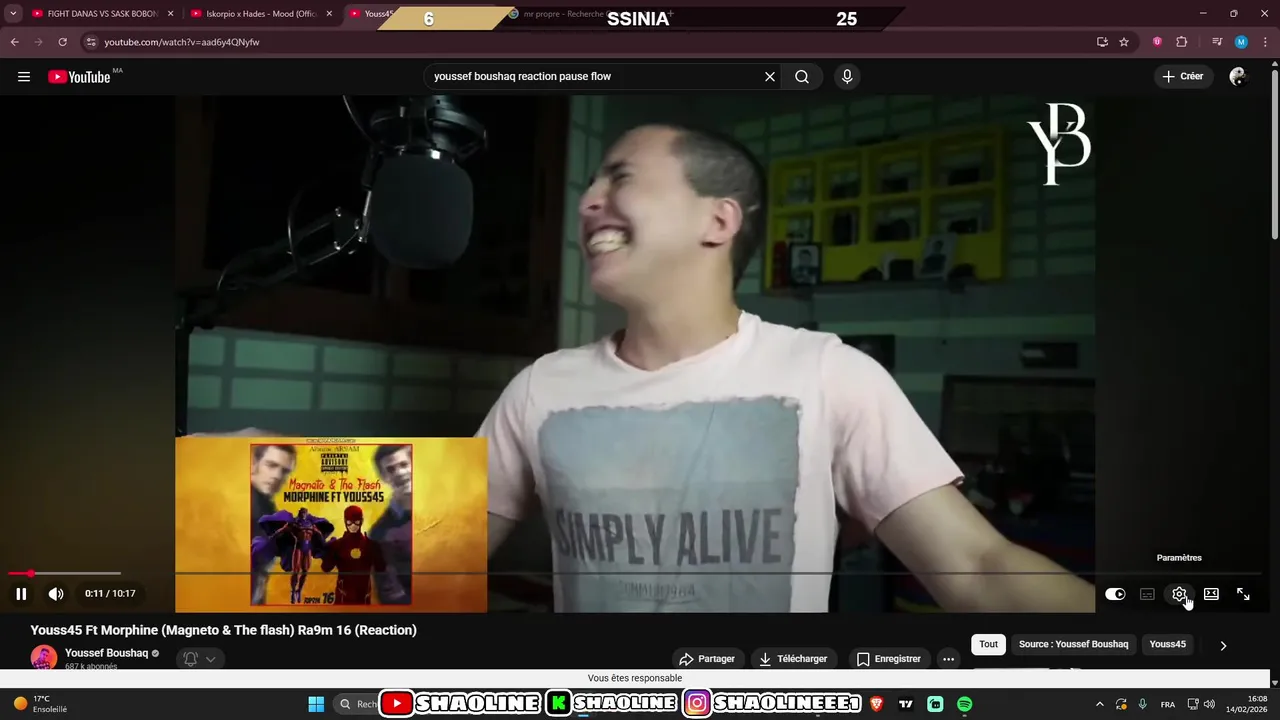Image resolution: width=1280 pixels, height=720 pixels.
Task: Open the TradingView taskbar icon
Action: click(906, 704)
